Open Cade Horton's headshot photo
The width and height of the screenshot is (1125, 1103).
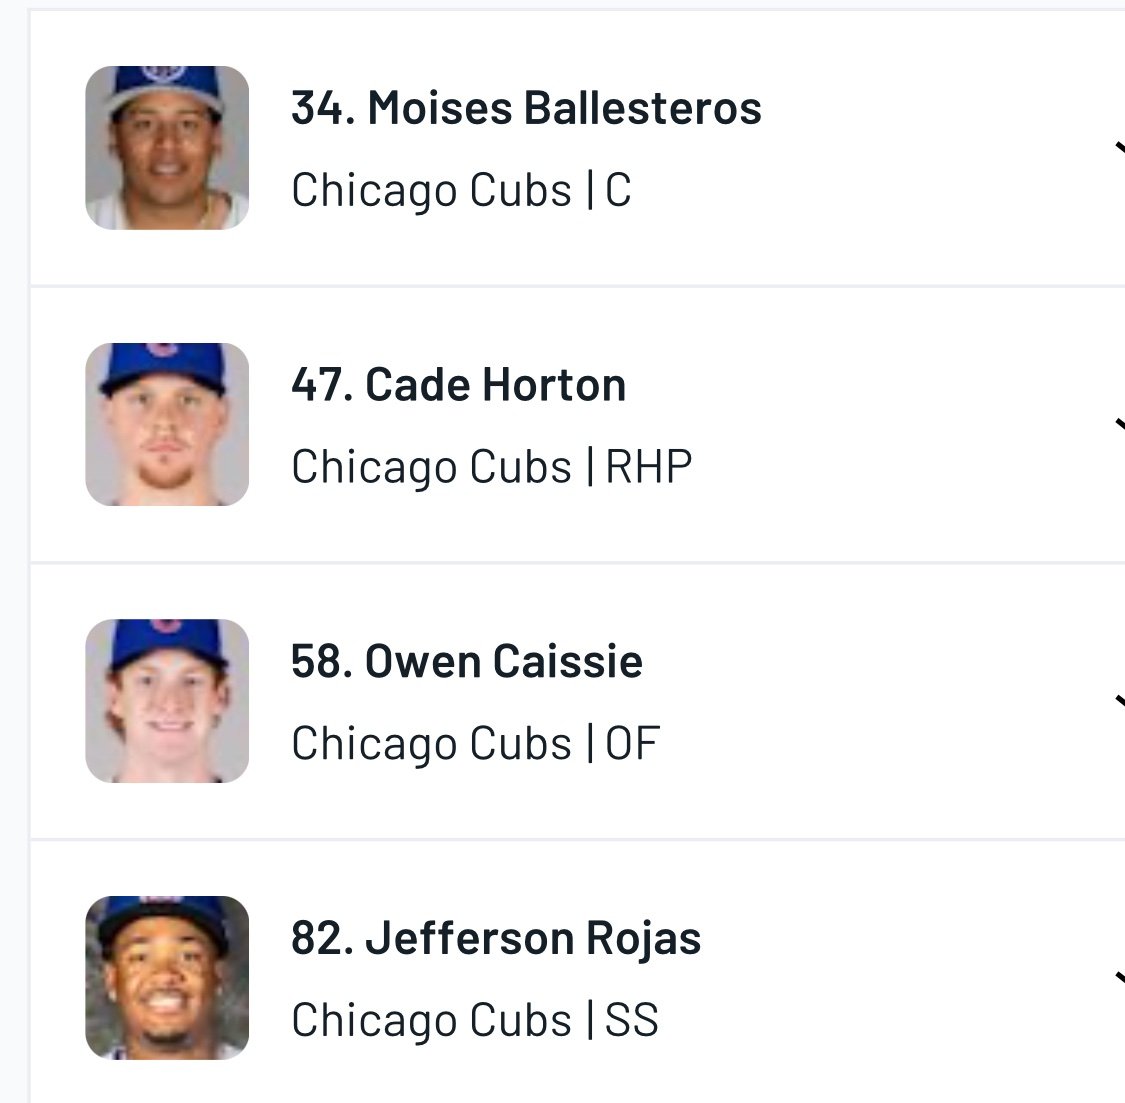[167, 424]
